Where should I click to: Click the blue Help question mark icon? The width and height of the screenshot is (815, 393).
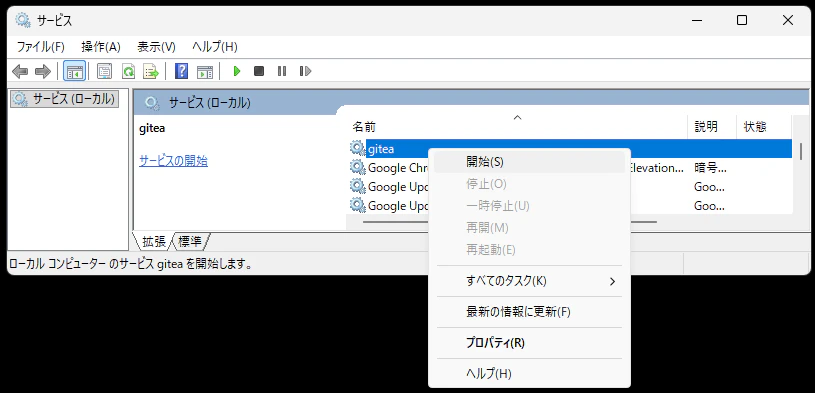(181, 71)
